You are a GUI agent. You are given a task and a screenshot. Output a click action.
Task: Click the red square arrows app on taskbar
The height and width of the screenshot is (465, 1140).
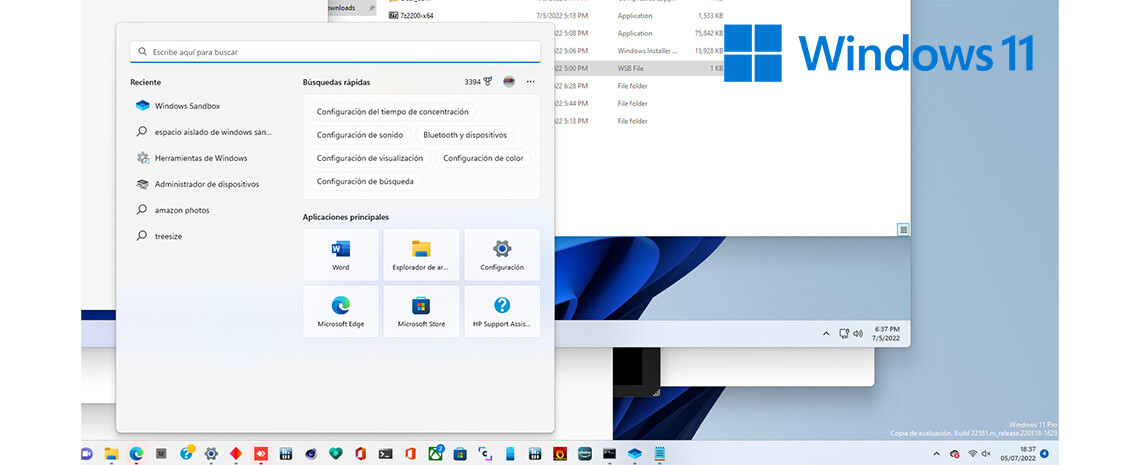(x=260, y=453)
